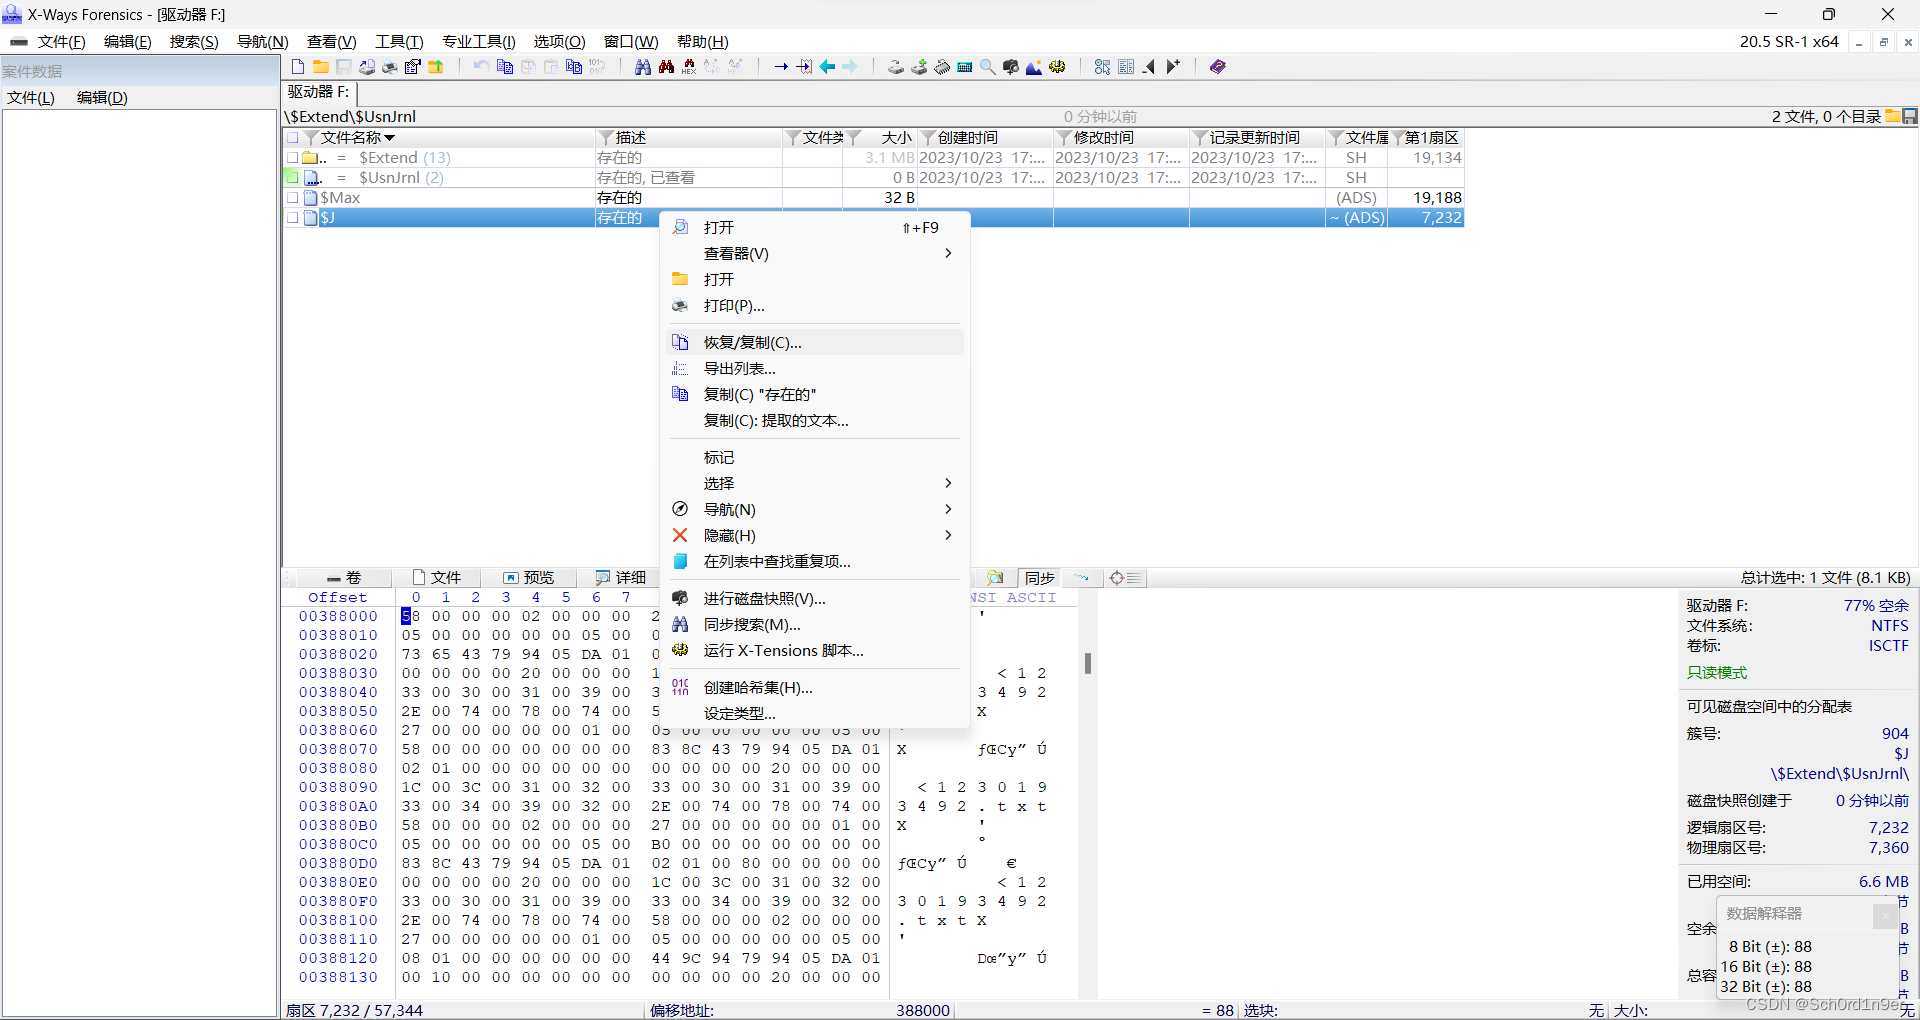Click 文件(L) in the case data panel

pyautogui.click(x=29, y=97)
